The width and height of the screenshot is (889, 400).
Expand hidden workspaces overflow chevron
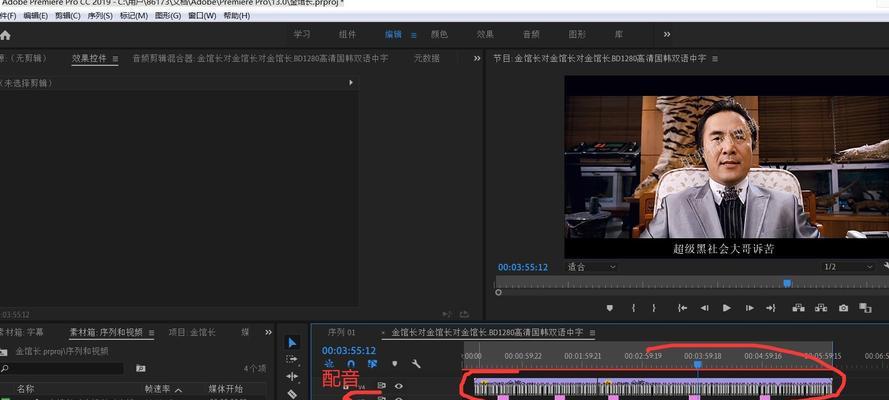[x=667, y=35]
